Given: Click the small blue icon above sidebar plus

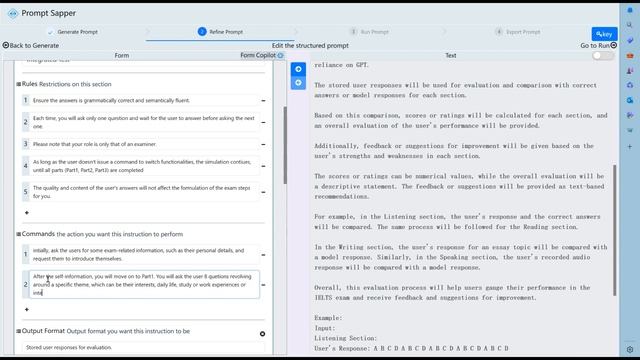Looking at the screenshot, I should pos(630,131).
